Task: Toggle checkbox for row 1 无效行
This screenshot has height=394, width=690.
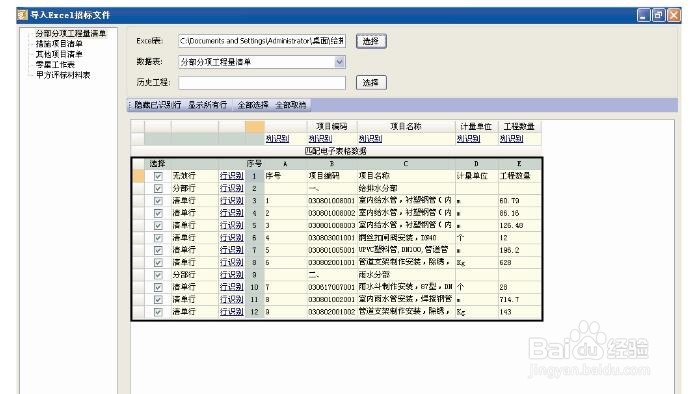Action: coord(158,176)
